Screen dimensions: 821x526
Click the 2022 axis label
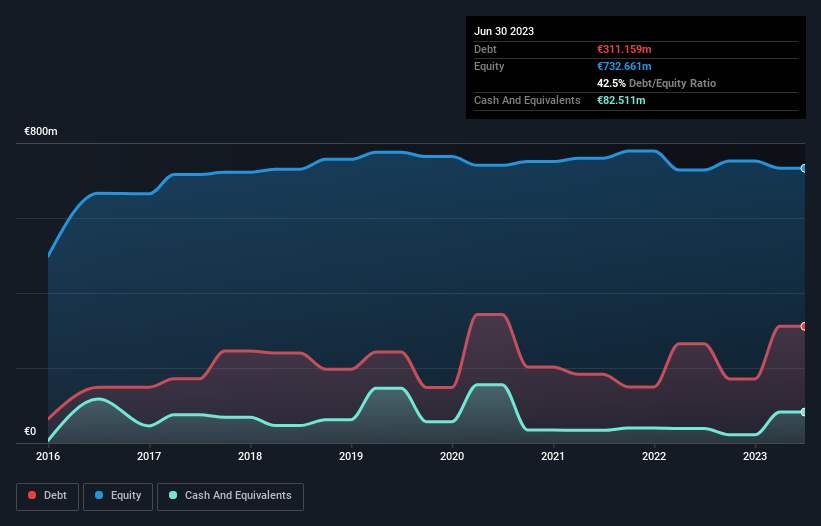click(x=654, y=456)
